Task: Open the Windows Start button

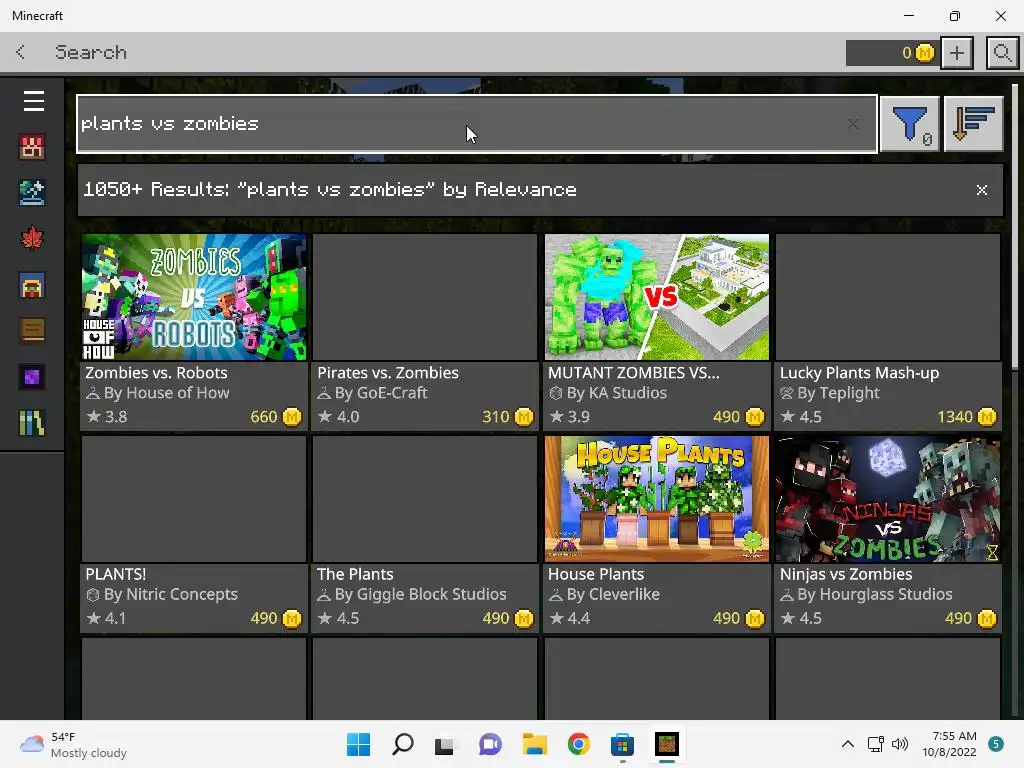Action: (358, 744)
